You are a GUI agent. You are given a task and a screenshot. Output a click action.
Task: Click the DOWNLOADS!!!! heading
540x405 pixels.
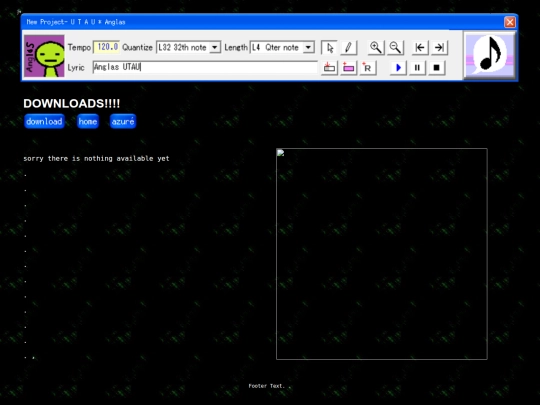coord(72,103)
